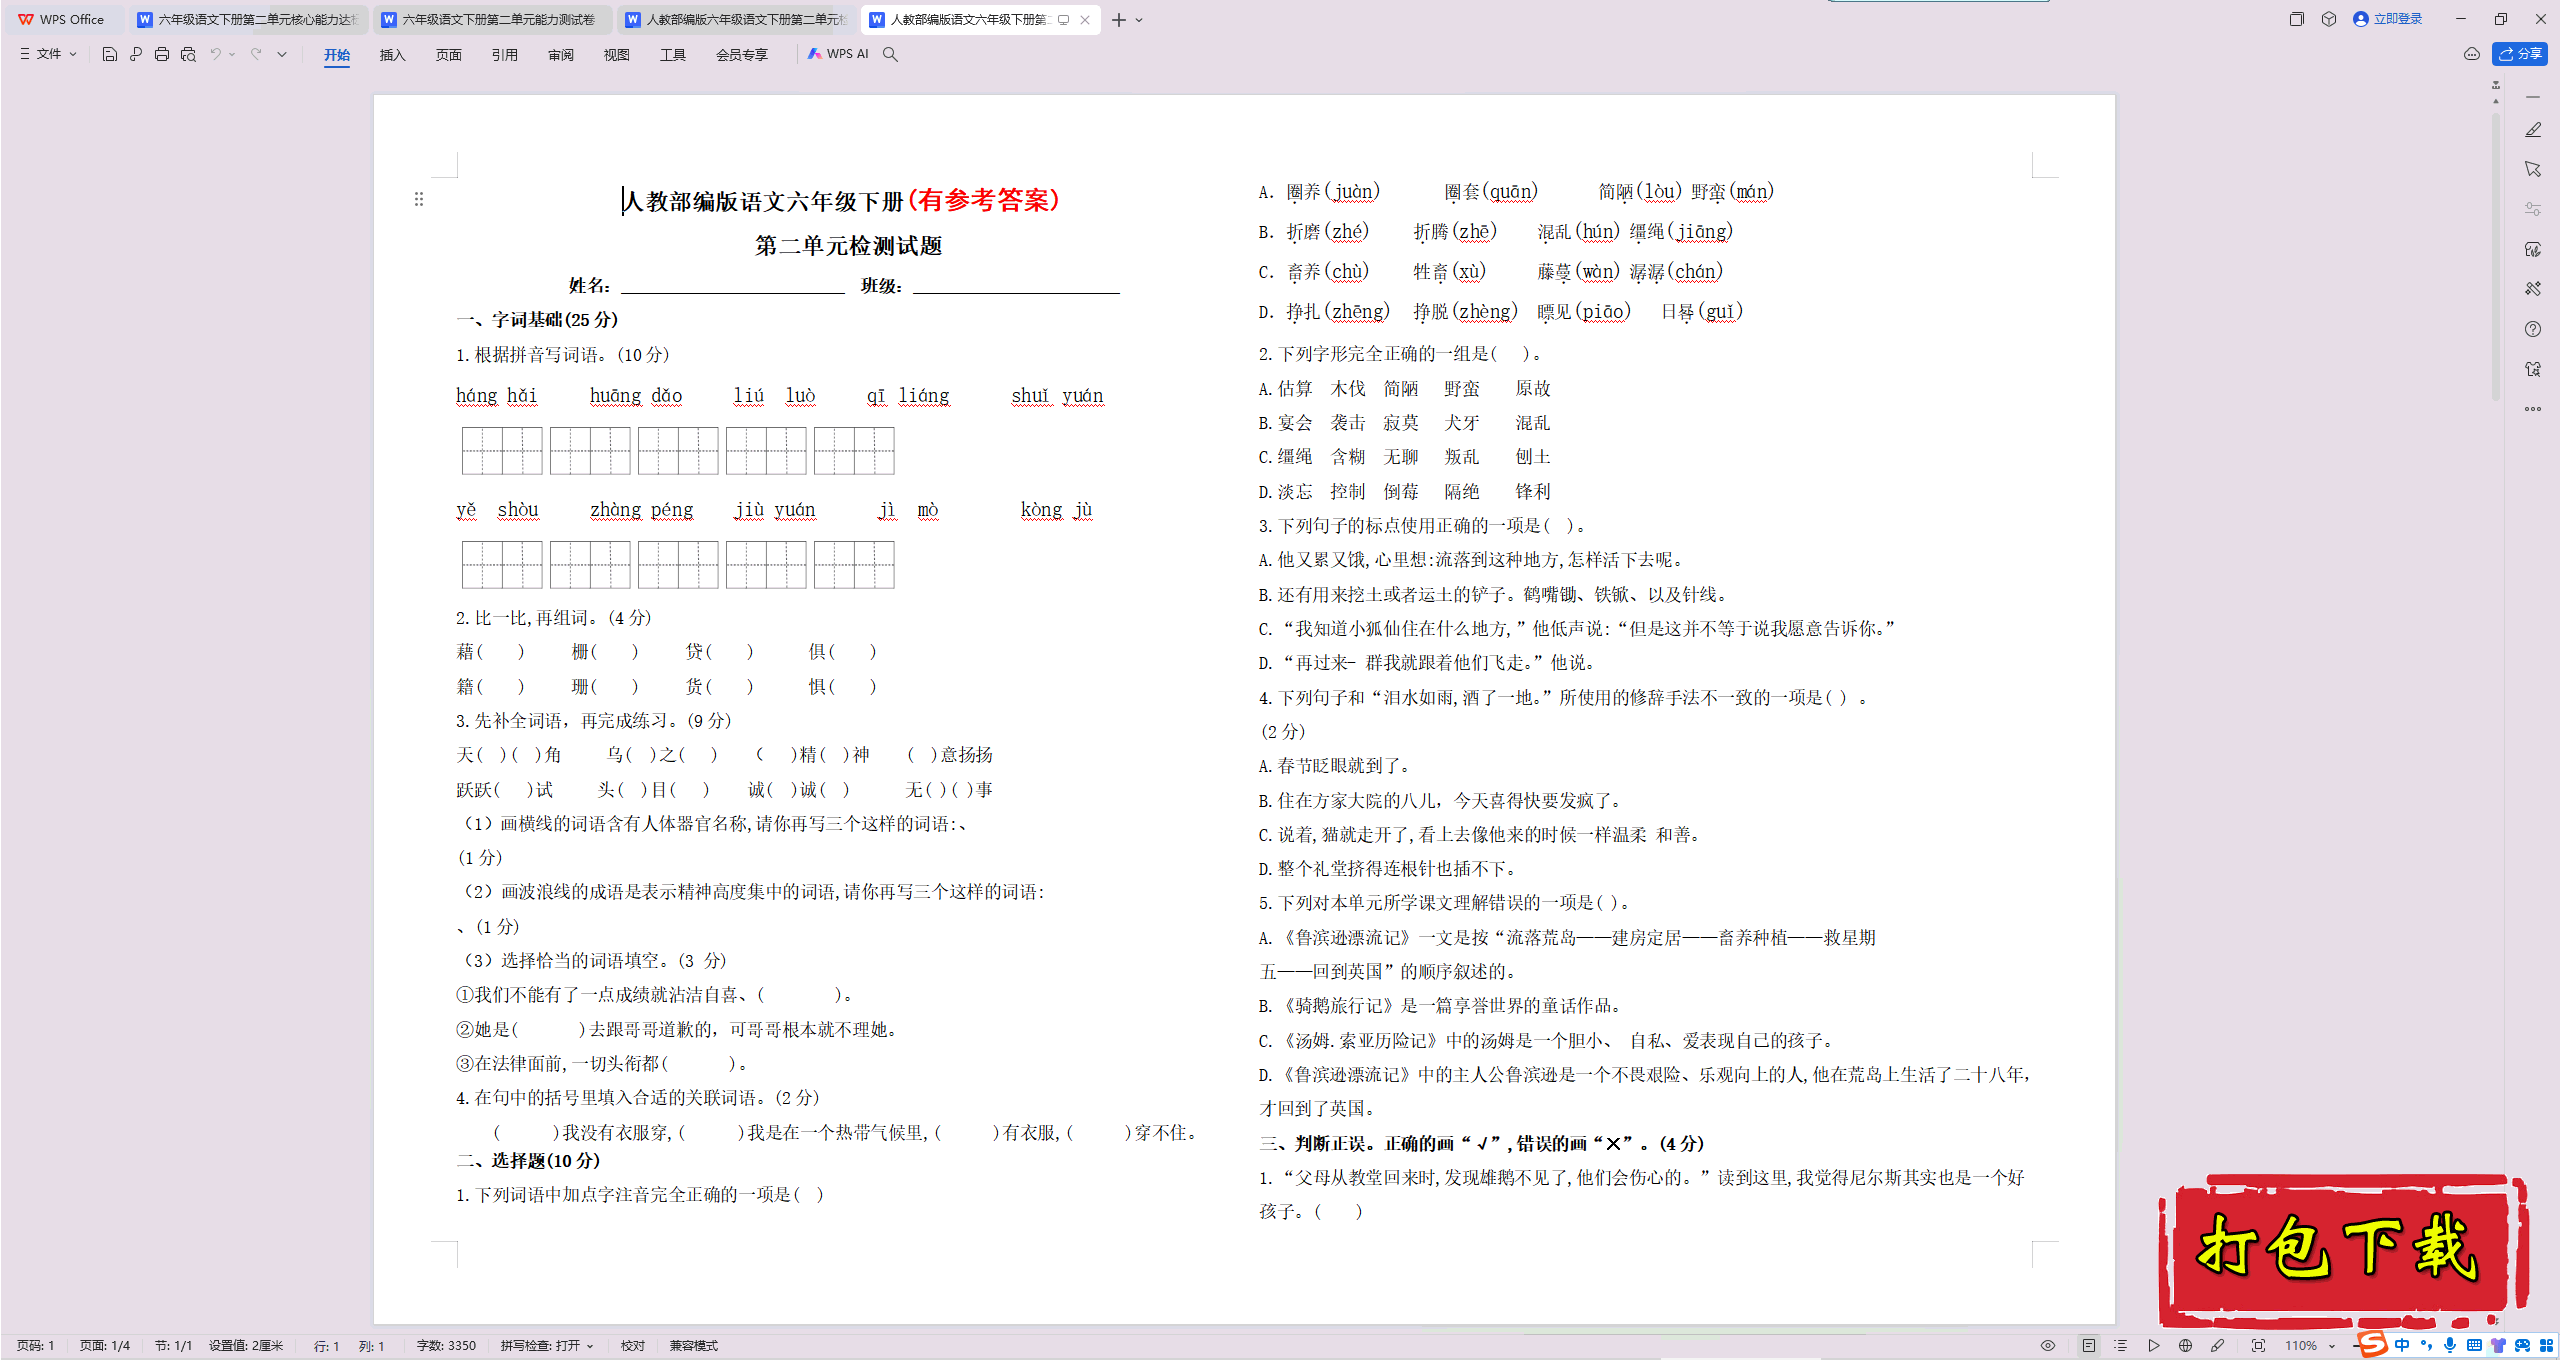Open the property settings sliders icon
2560x1360 pixels.
point(2533,209)
